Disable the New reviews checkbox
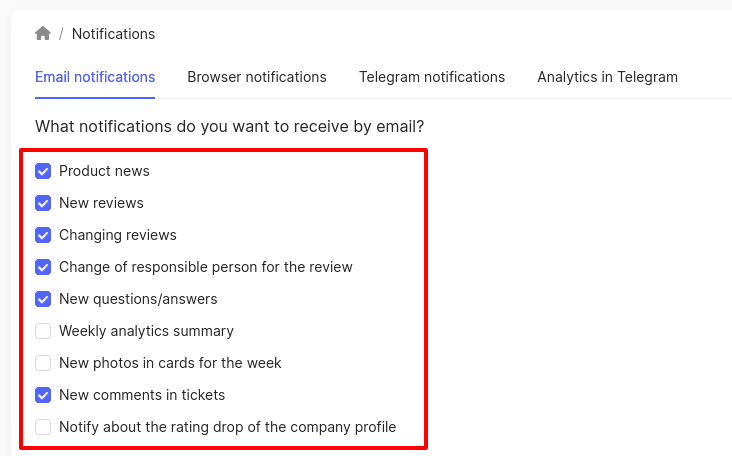Screen dimensions: 732x456 (43, 203)
